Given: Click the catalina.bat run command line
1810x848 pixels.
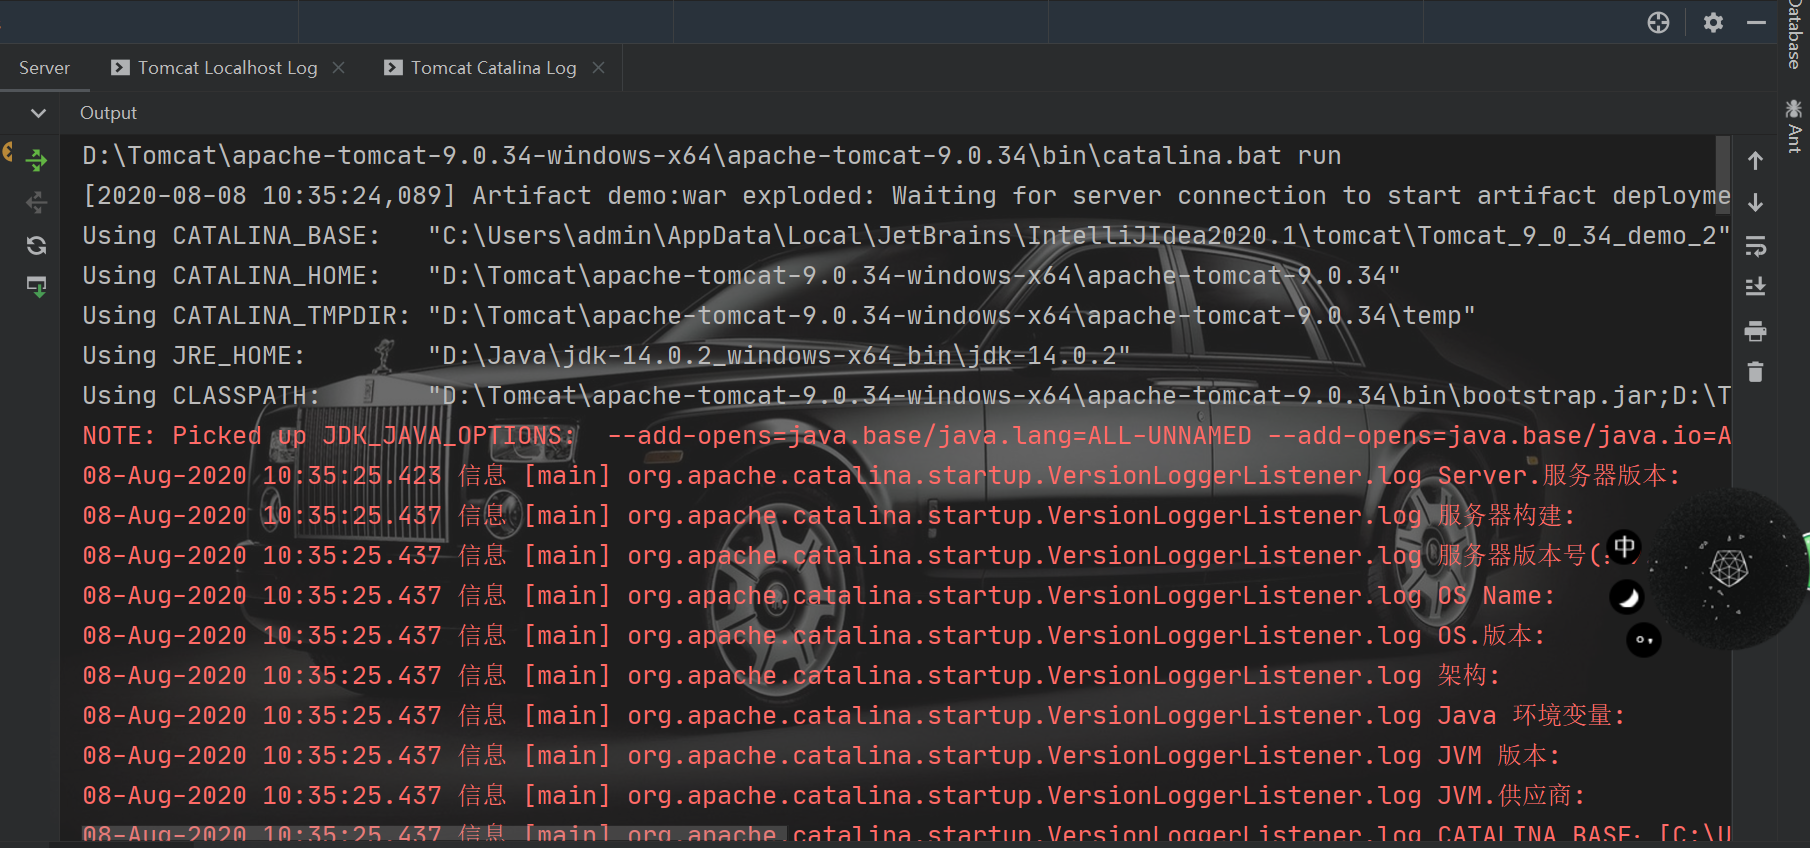Looking at the screenshot, I should pyautogui.click(x=712, y=156).
